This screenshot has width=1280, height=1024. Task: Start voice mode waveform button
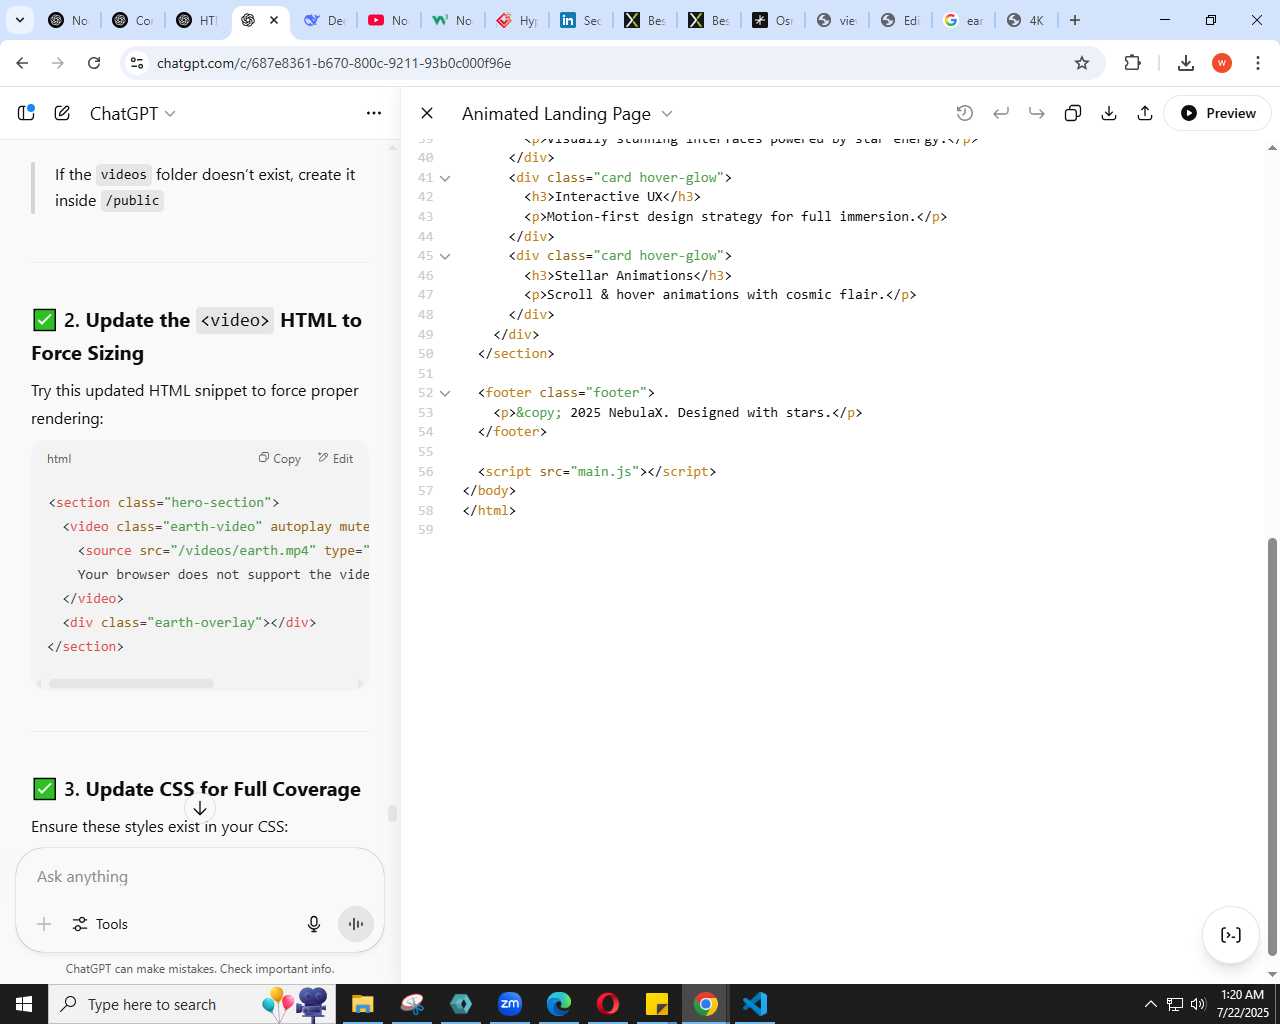click(356, 924)
